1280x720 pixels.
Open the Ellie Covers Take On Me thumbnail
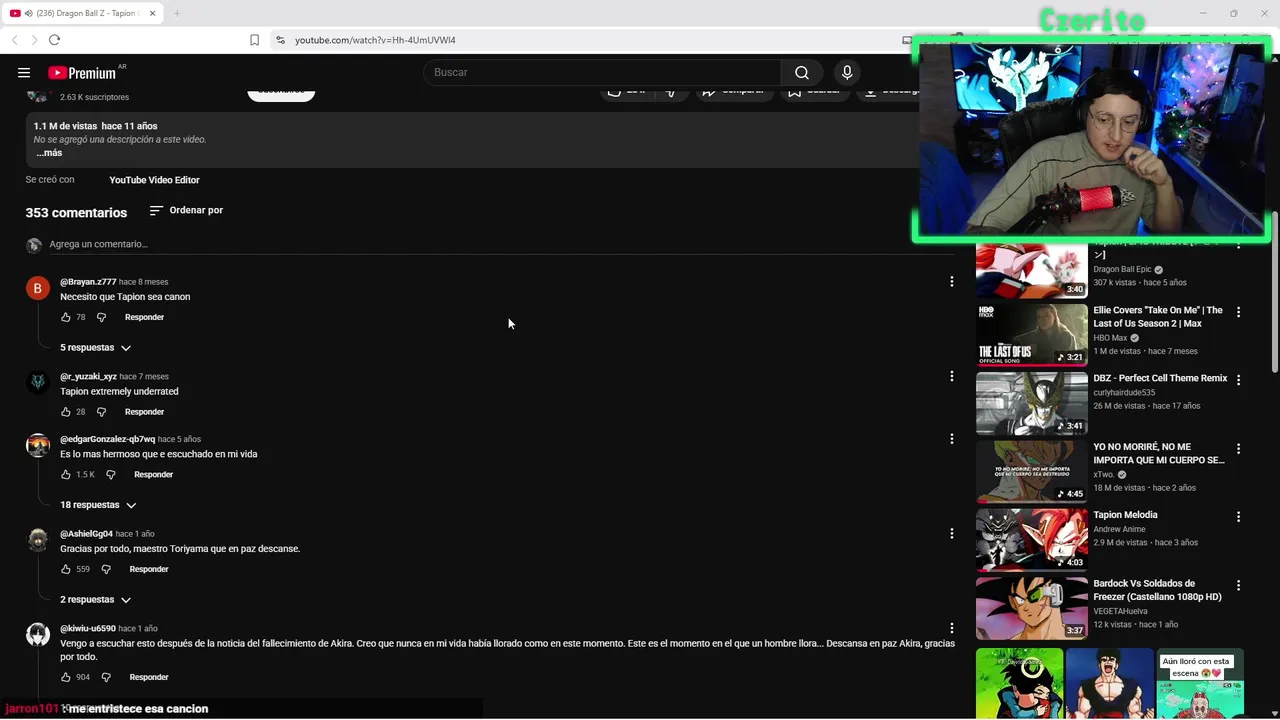[1031, 335]
